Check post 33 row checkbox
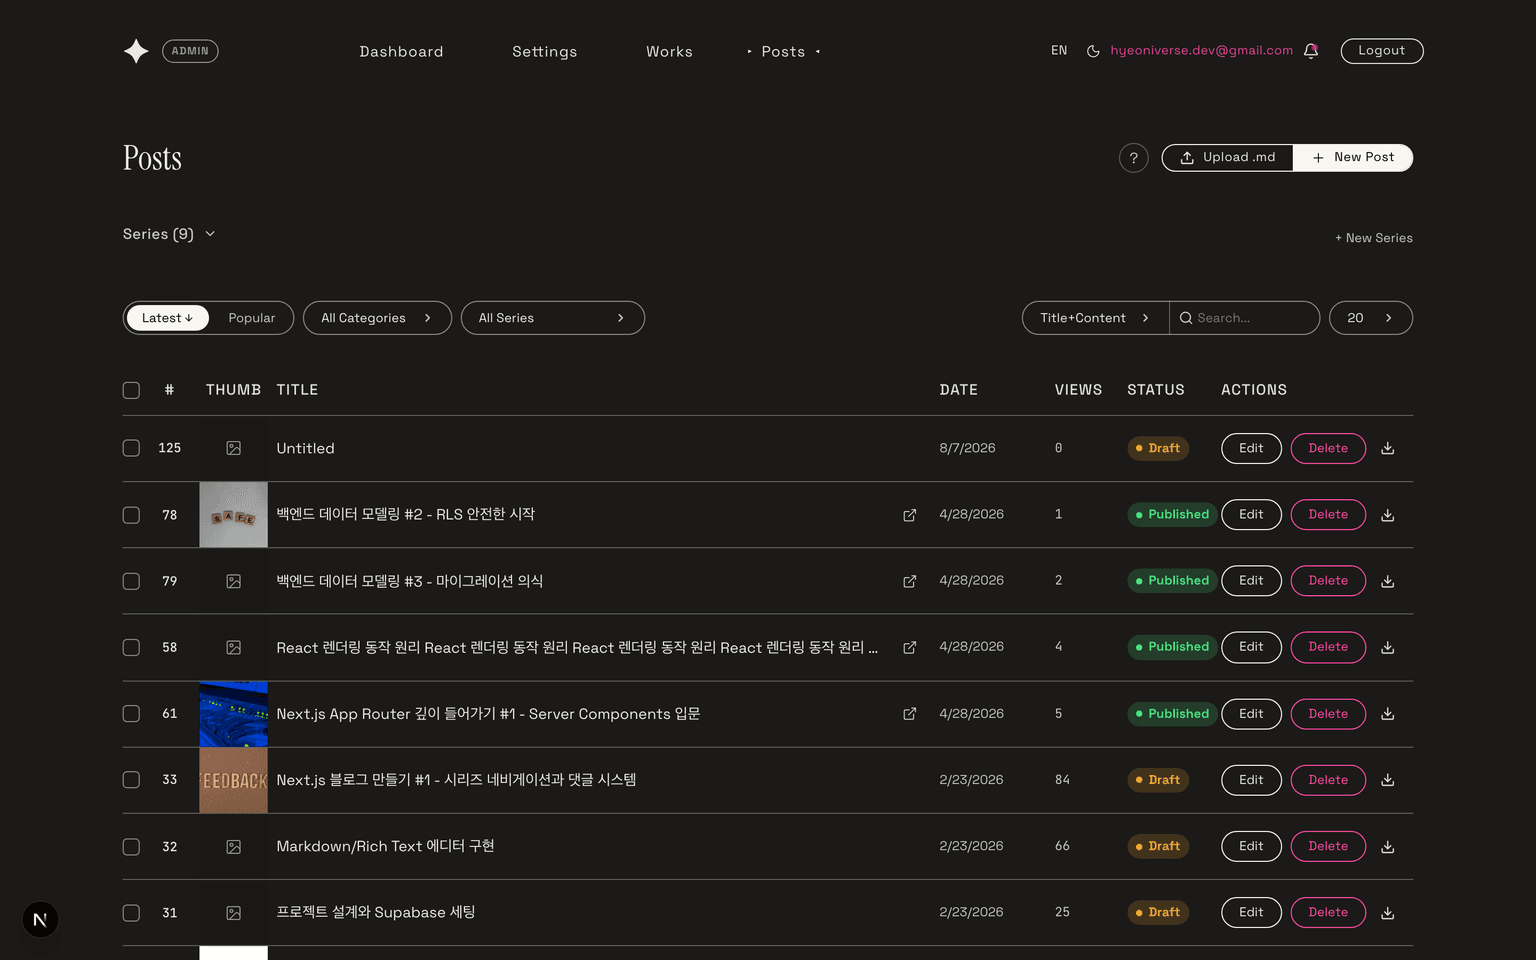 tap(131, 780)
